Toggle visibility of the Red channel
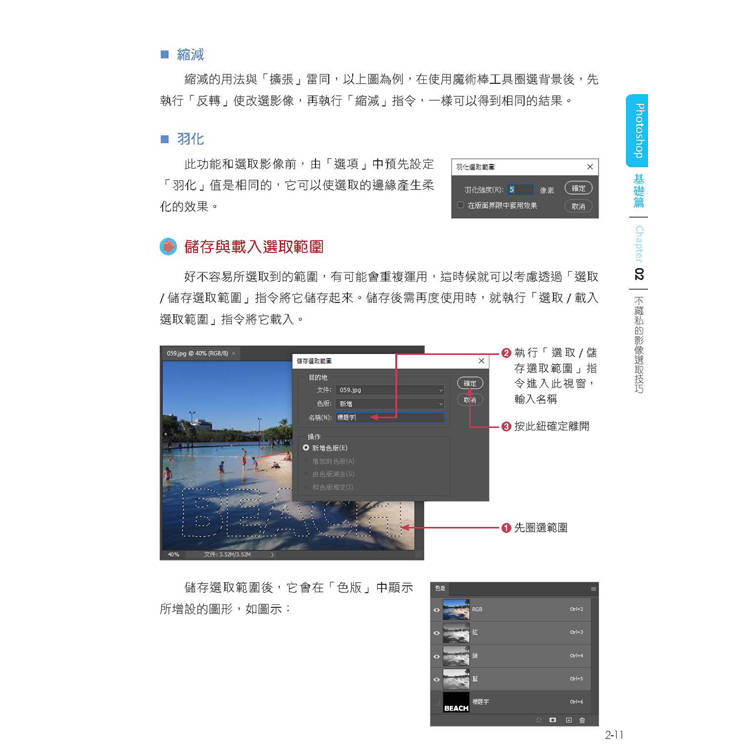This screenshot has height=750, width=750. (436, 633)
